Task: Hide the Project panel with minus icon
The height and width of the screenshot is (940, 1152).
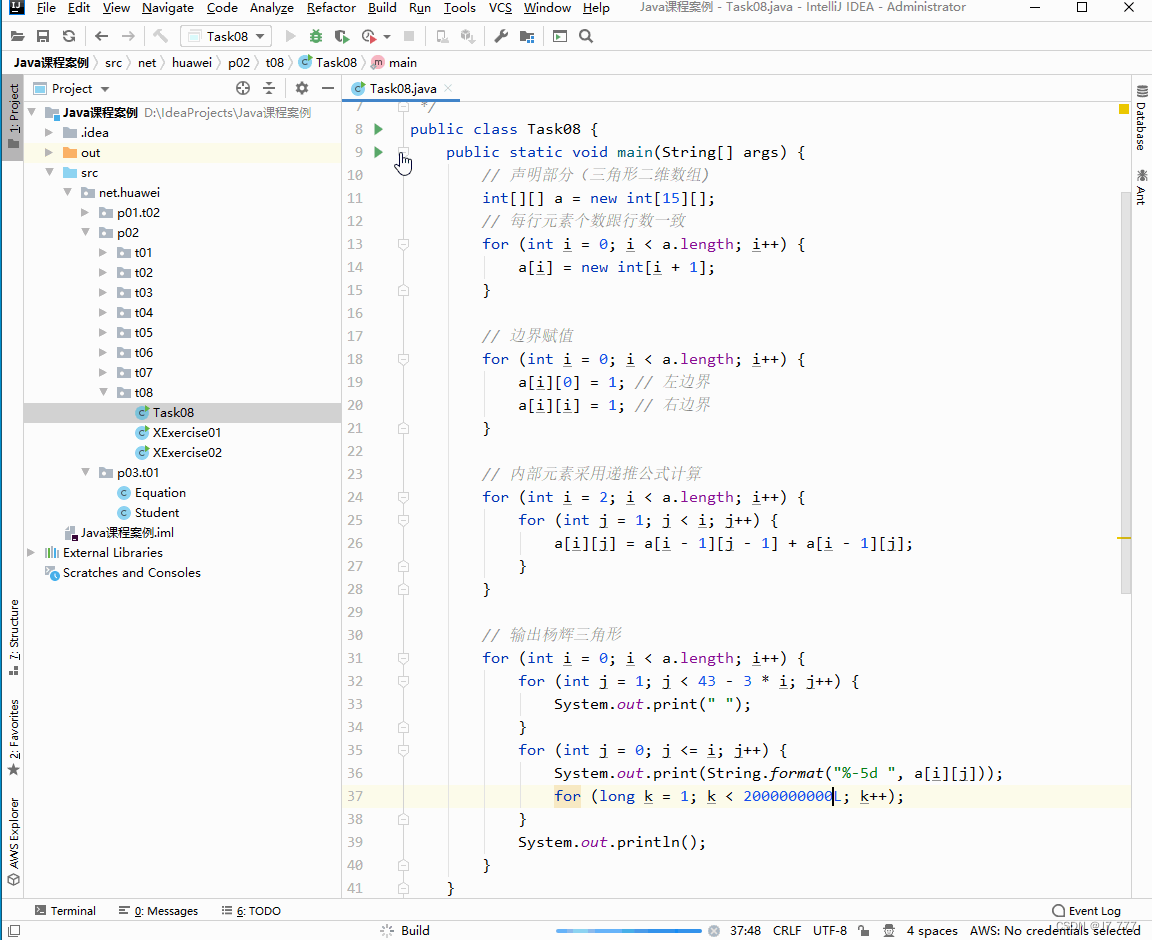Action: pos(328,88)
